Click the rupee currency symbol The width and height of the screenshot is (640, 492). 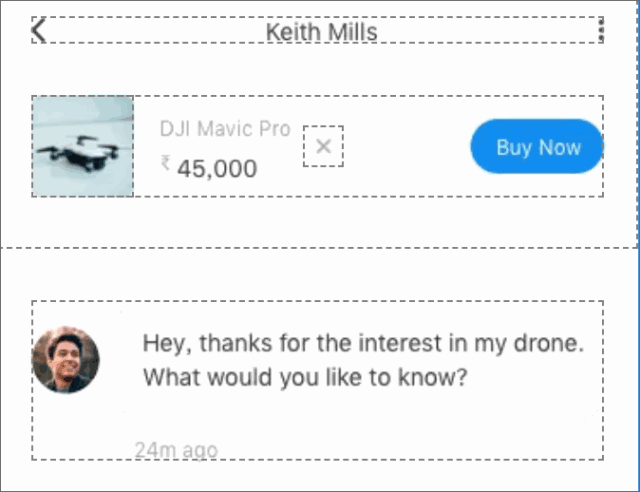(166, 163)
